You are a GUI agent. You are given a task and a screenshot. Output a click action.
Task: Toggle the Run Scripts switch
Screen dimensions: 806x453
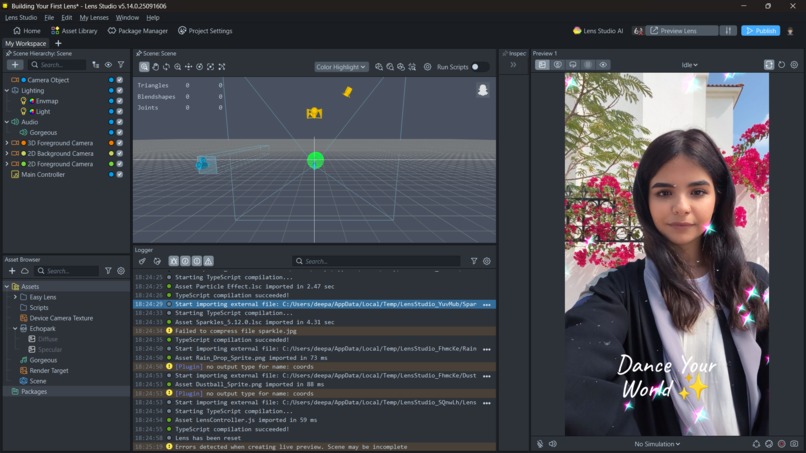[x=478, y=67]
